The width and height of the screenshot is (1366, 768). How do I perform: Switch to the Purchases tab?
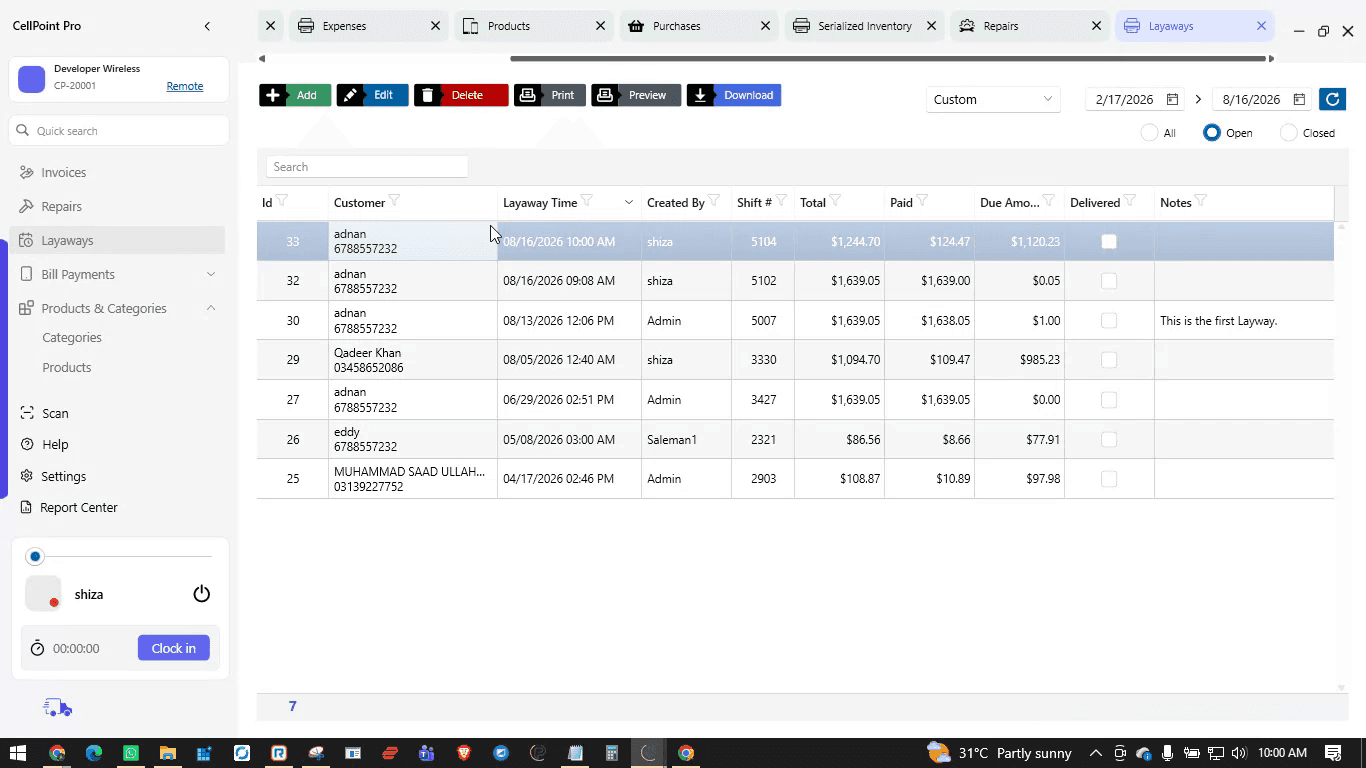click(x=699, y=26)
